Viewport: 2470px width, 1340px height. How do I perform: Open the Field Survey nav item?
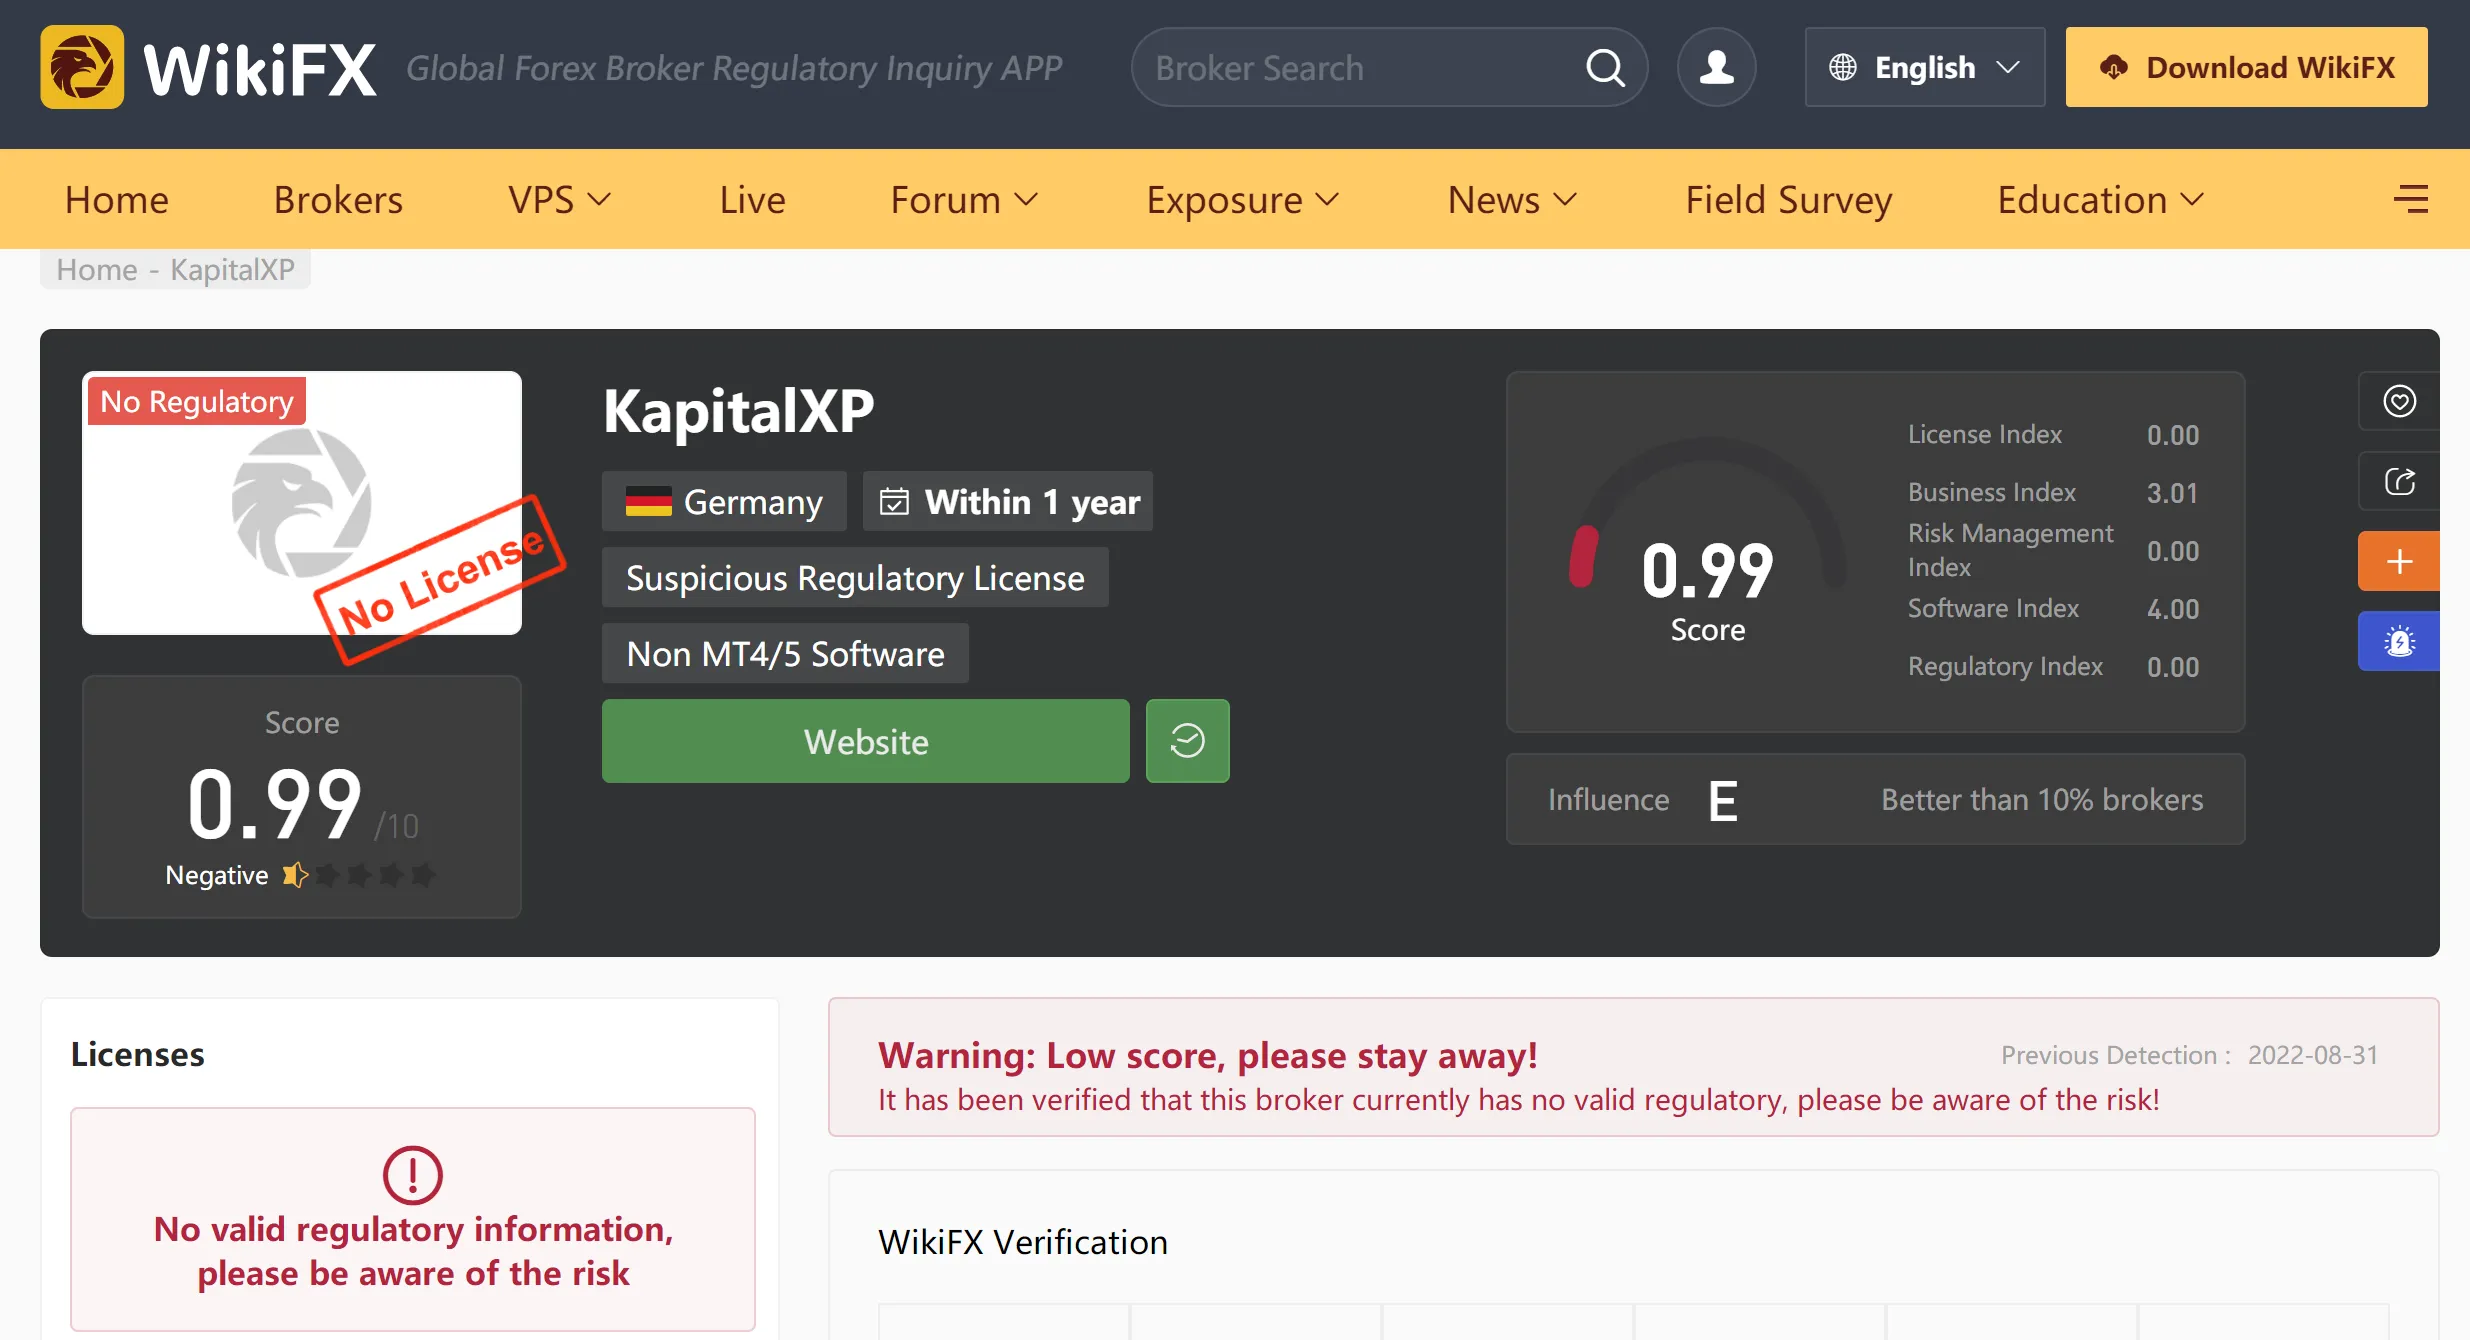[x=1789, y=199]
